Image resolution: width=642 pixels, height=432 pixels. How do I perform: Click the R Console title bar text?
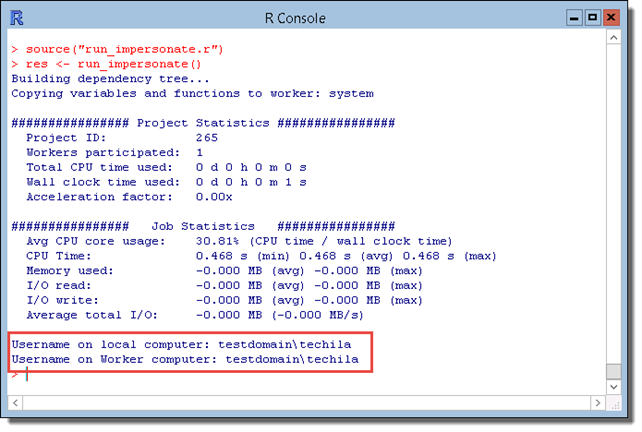click(x=319, y=18)
